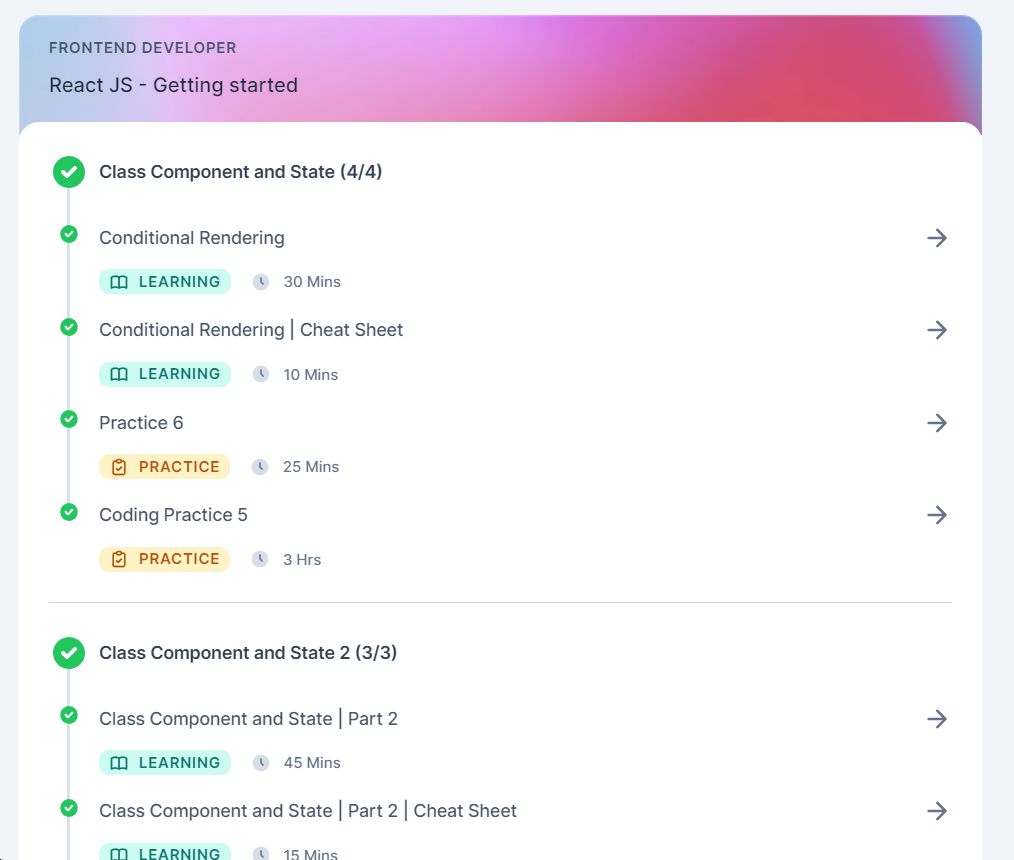Viewport: 1014px width, 860px height.
Task: Click green checkmark next to Practice 6
Action: (69, 419)
